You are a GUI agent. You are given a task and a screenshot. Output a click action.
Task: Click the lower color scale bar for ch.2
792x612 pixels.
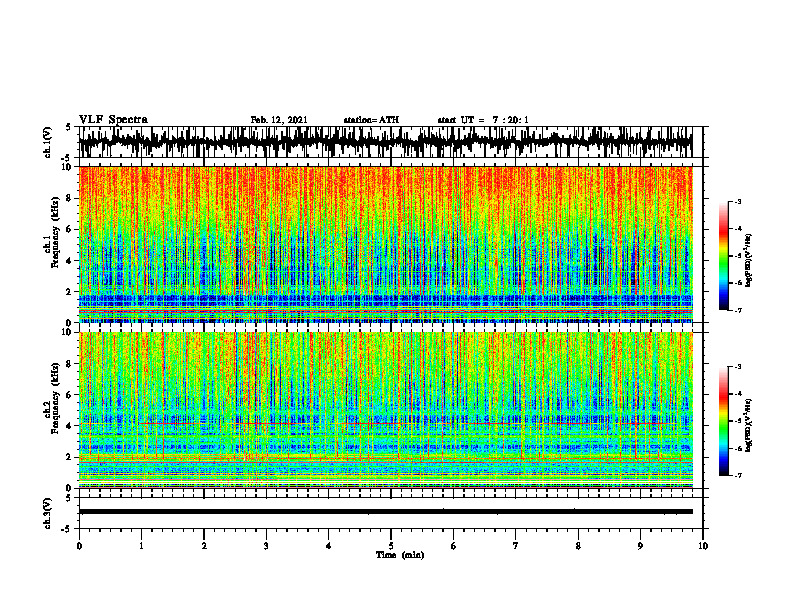tap(724, 421)
